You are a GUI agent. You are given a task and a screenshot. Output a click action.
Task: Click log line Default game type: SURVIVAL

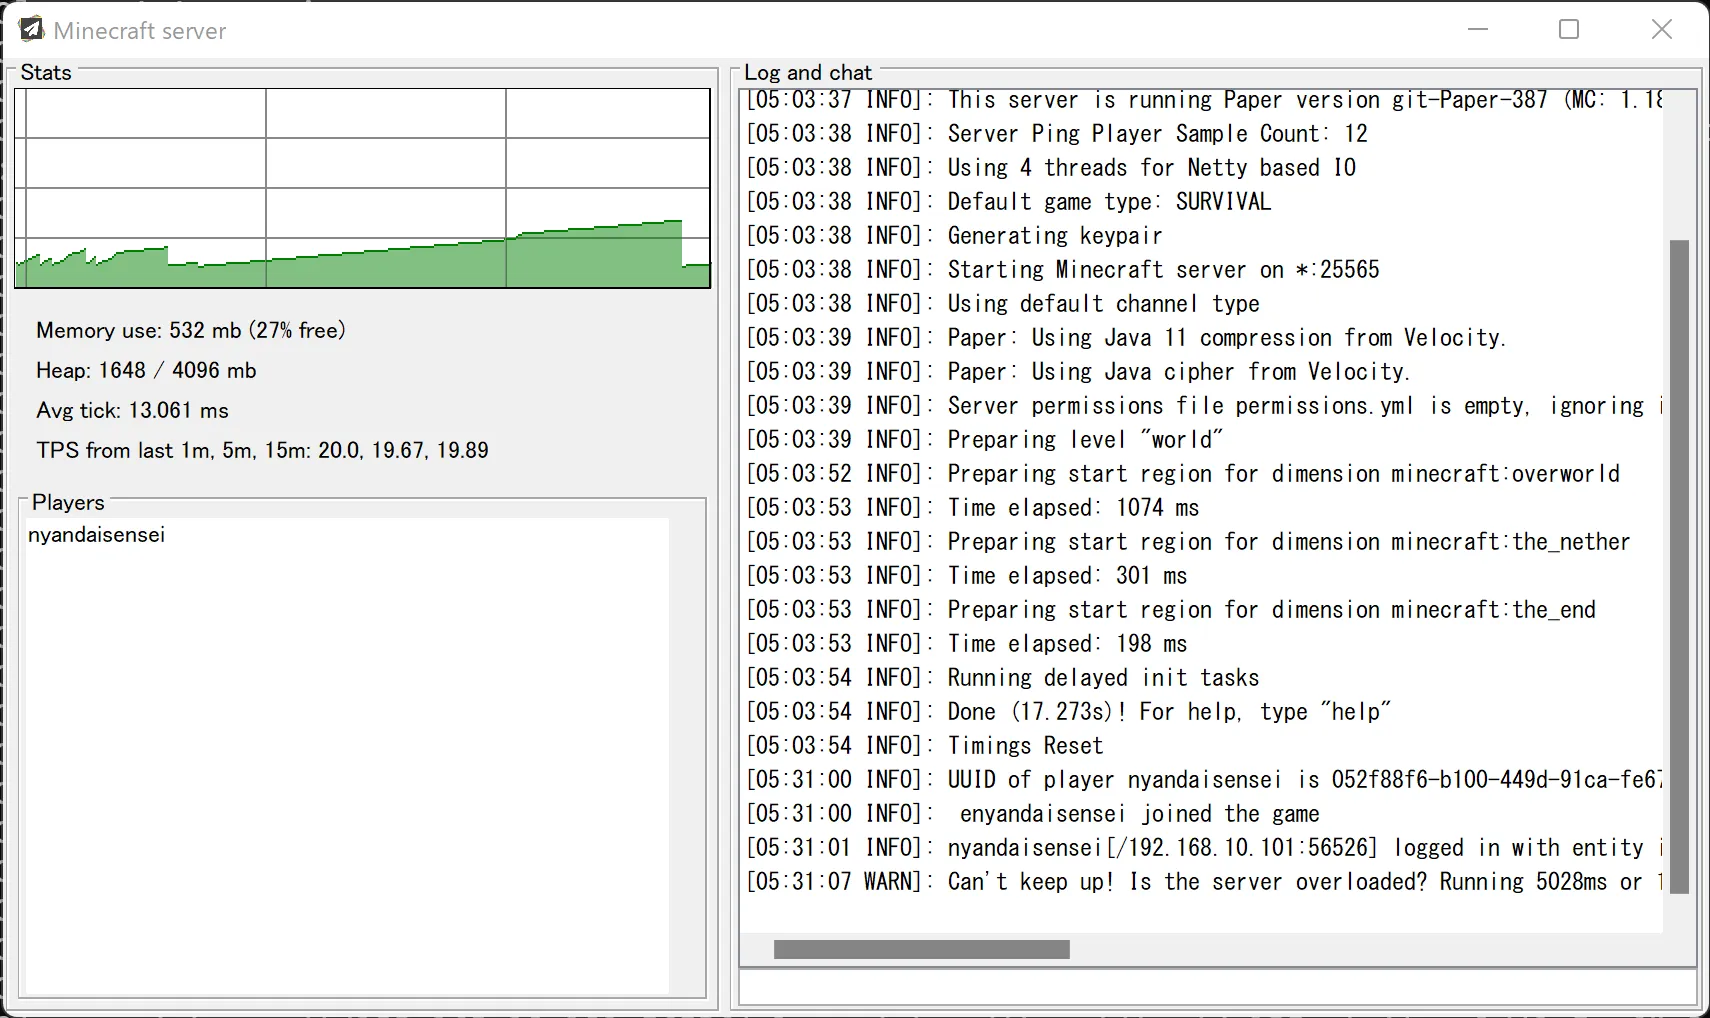(1009, 202)
